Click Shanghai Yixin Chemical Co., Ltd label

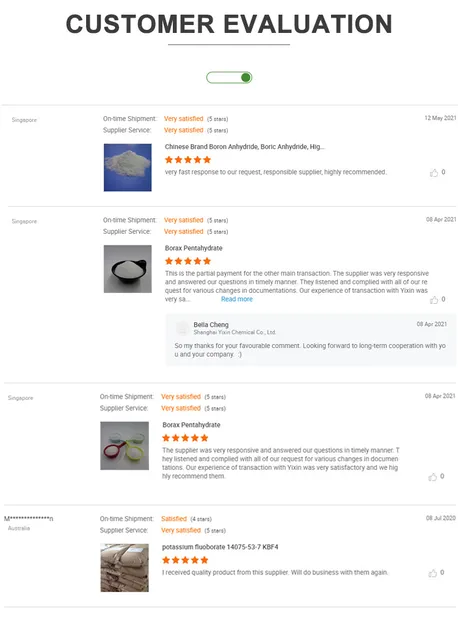click(x=235, y=332)
